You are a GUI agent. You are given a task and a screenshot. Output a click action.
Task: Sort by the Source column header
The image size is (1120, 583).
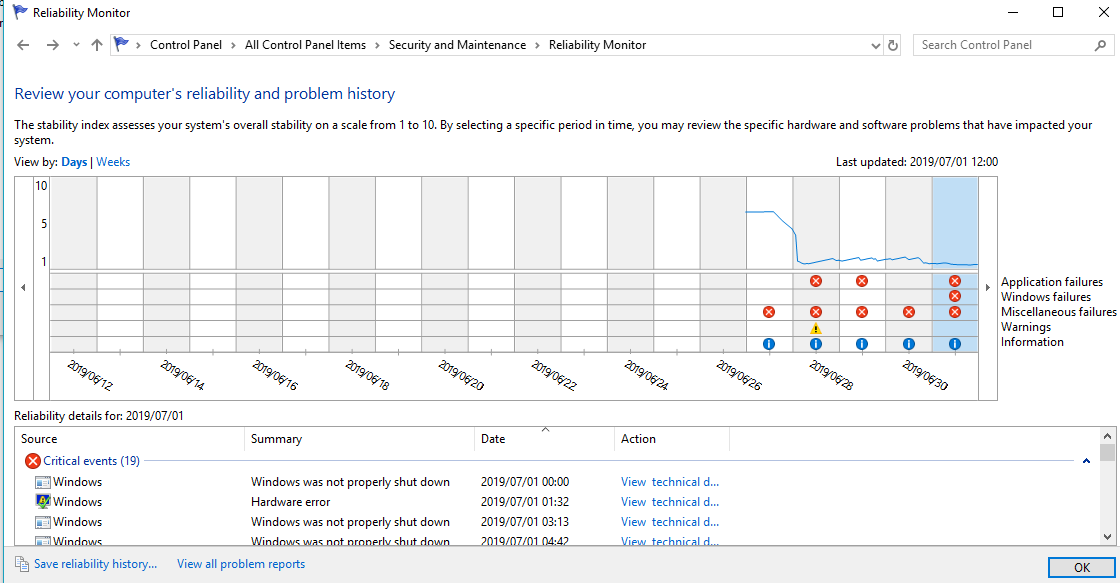[x=129, y=439]
